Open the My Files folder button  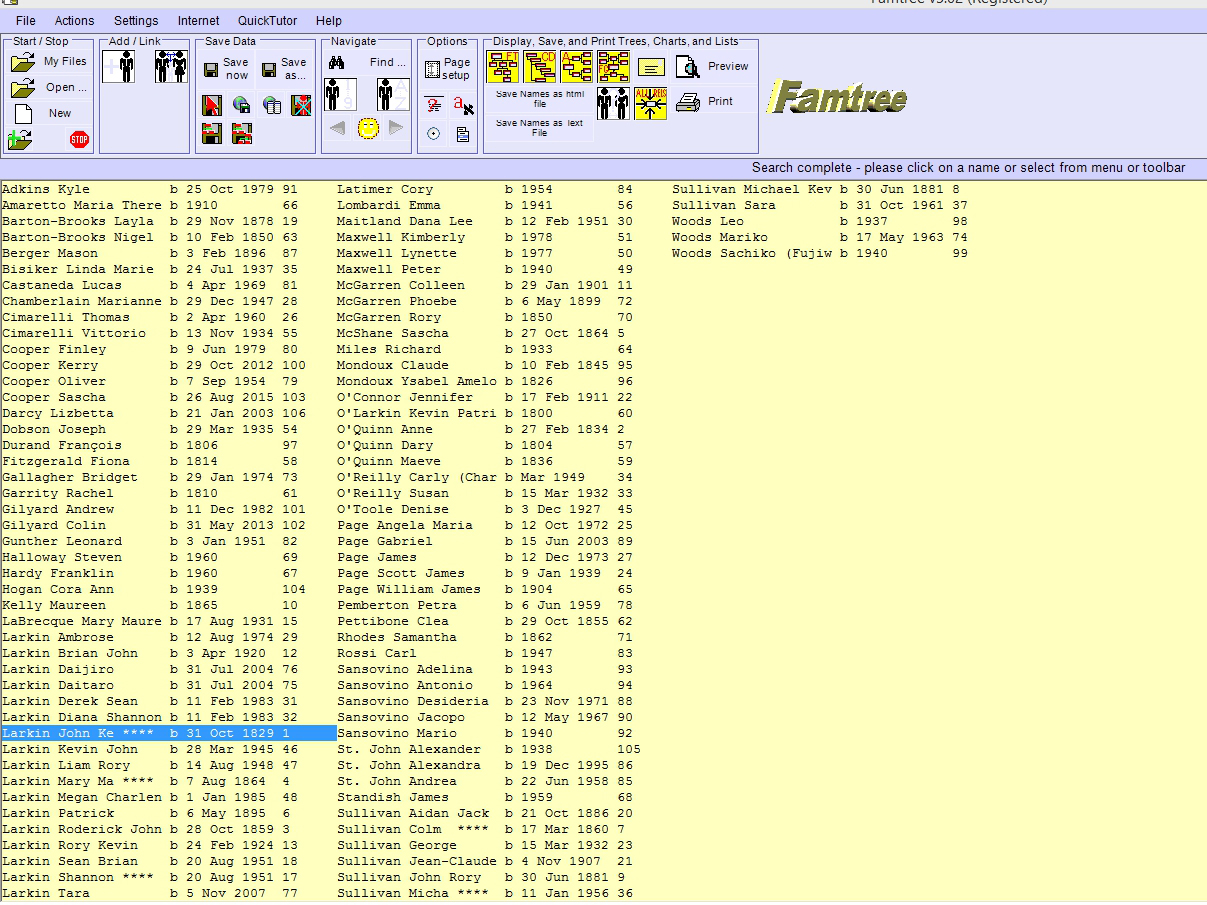click(49, 62)
